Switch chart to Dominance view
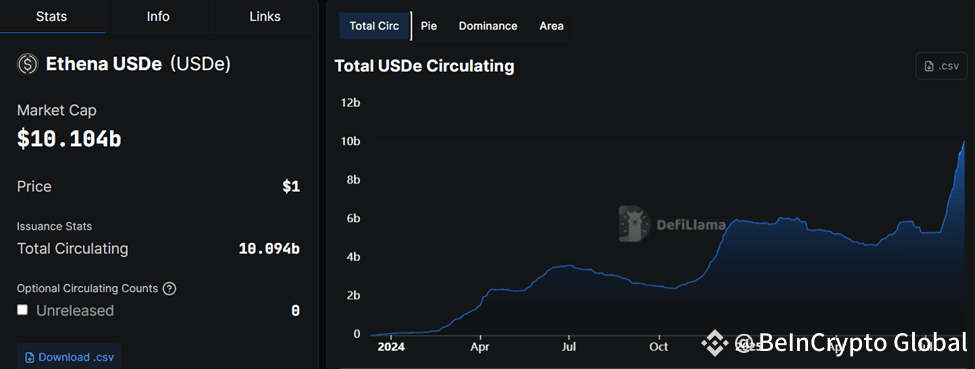The height and width of the screenshot is (369, 975). (x=488, y=26)
